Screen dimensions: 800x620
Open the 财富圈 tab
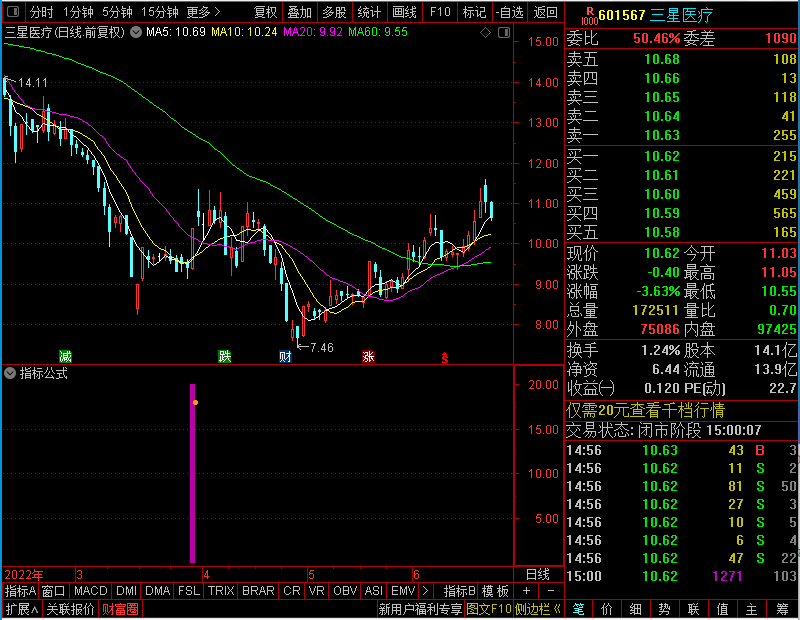pos(120,609)
